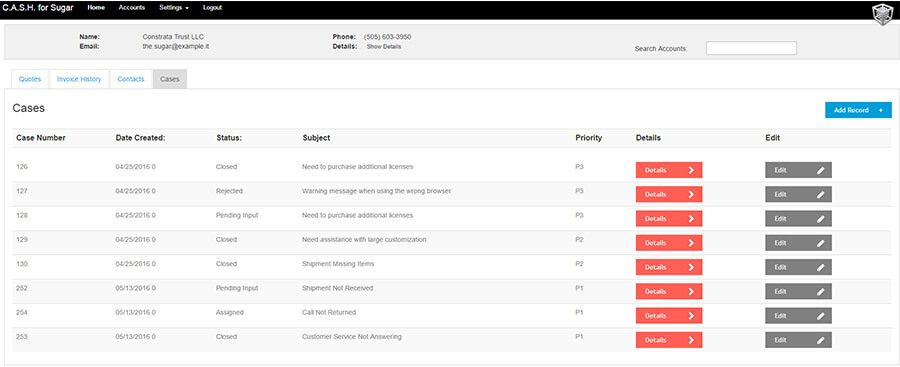Open the Contacts tab
900x367 pixels.
click(x=131, y=79)
